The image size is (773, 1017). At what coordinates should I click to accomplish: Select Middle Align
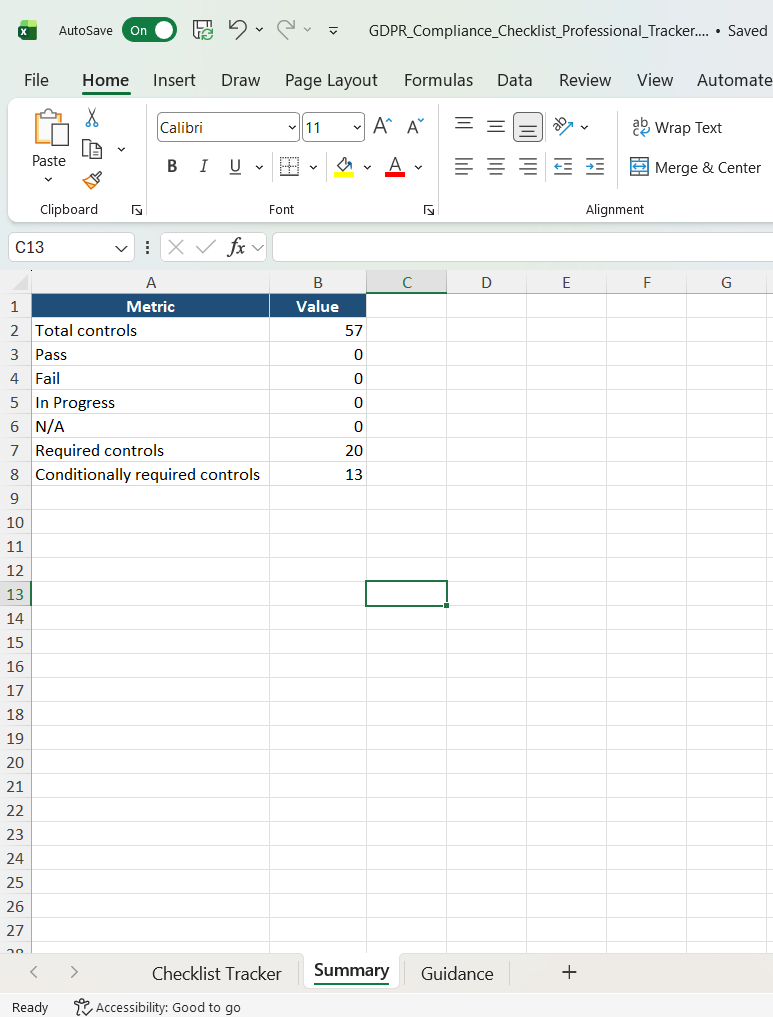point(495,126)
